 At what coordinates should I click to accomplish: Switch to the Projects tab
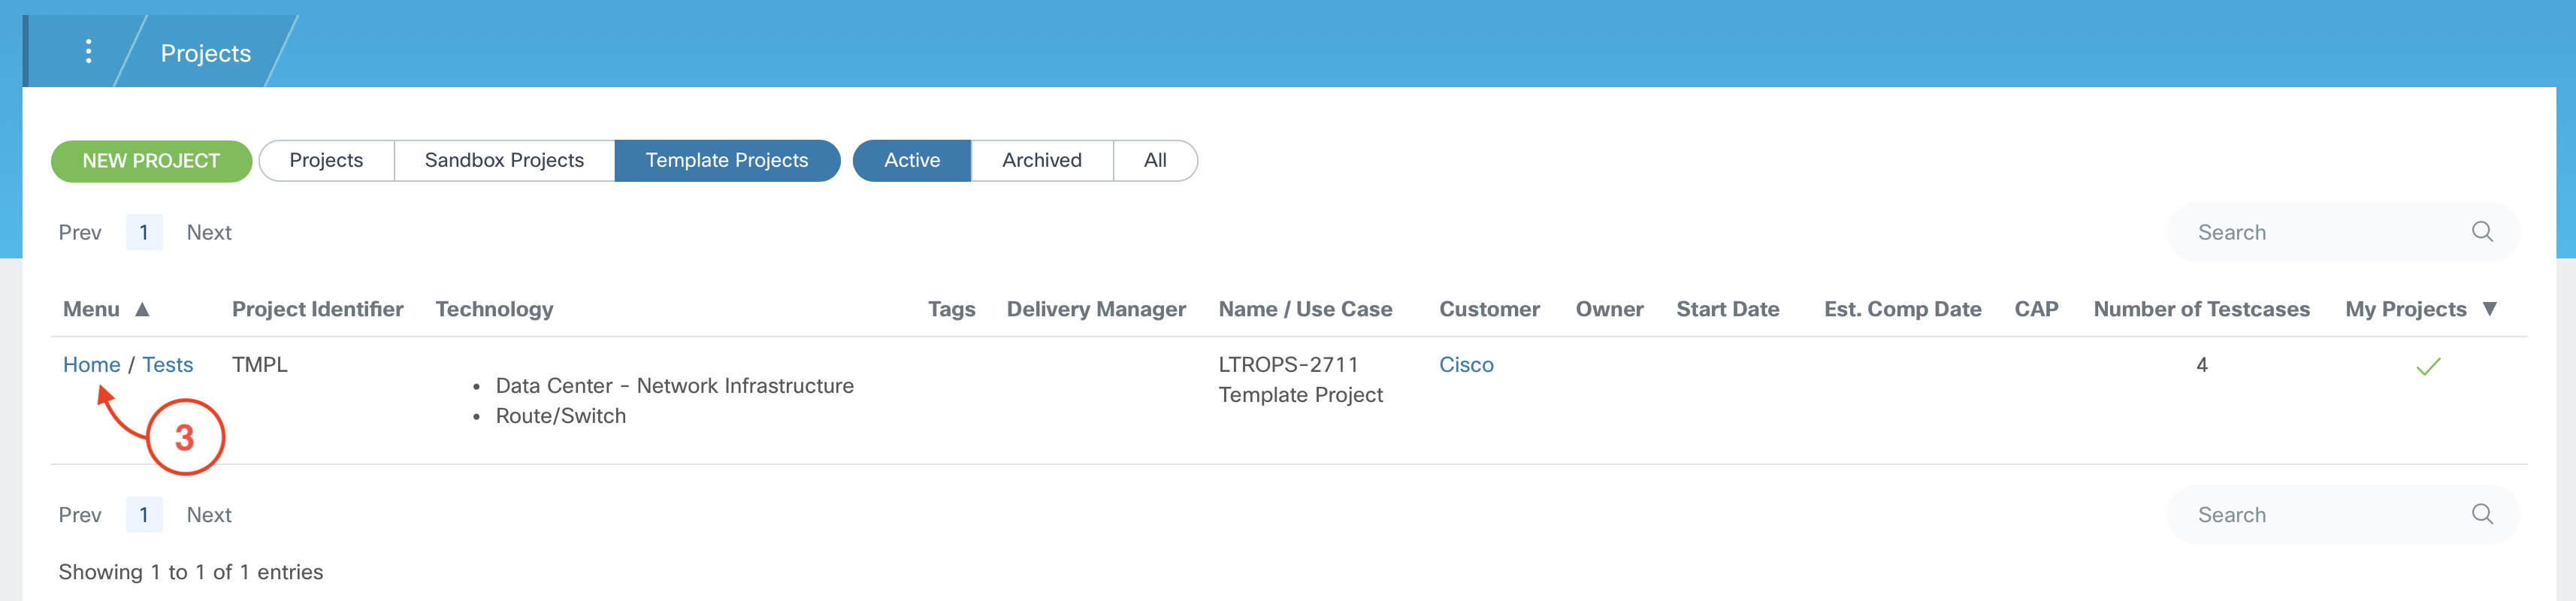[326, 160]
